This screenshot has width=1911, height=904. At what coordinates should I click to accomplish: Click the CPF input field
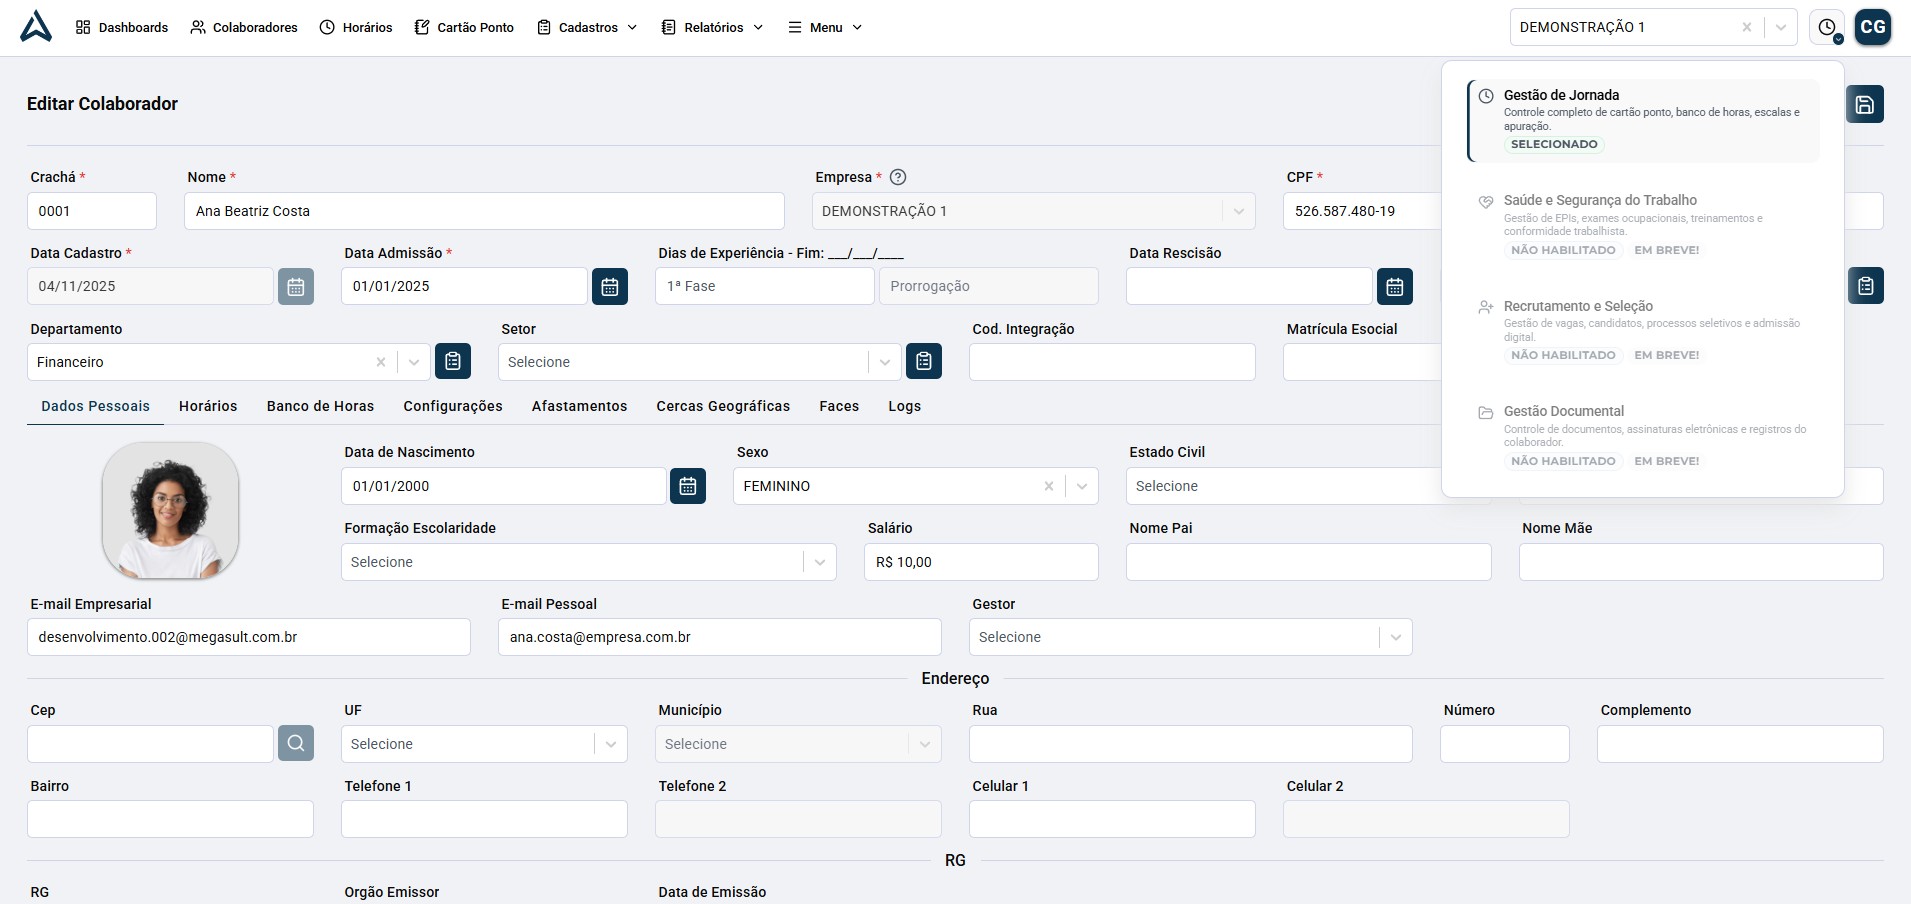(x=1361, y=211)
